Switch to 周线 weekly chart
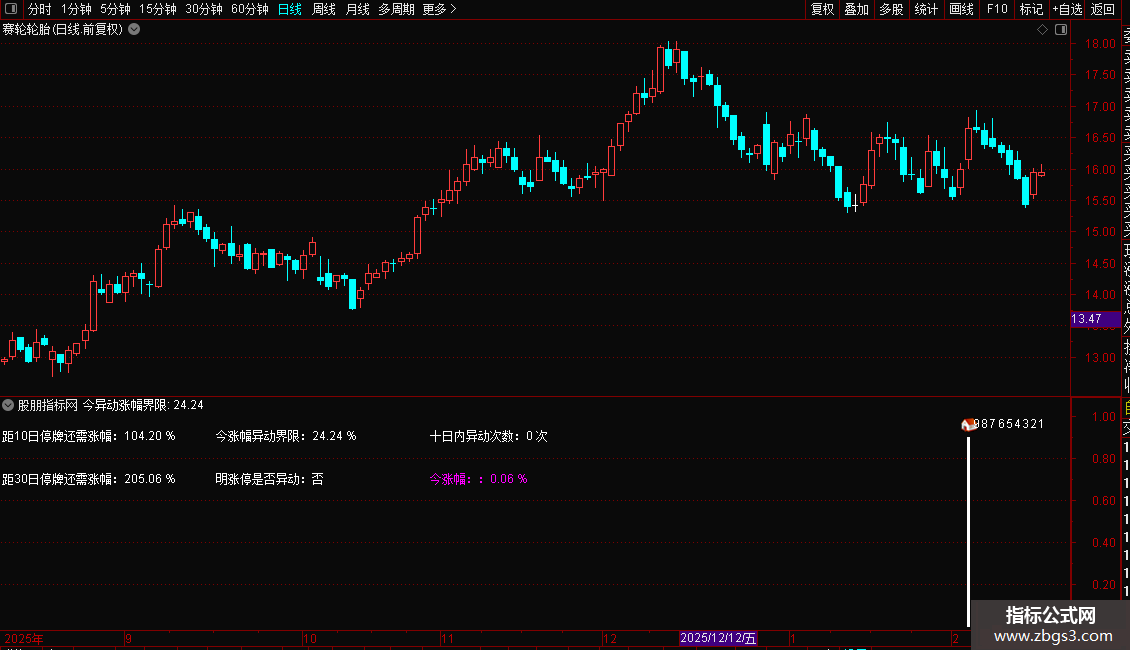Screen dimensions: 1130x650 pos(324,9)
